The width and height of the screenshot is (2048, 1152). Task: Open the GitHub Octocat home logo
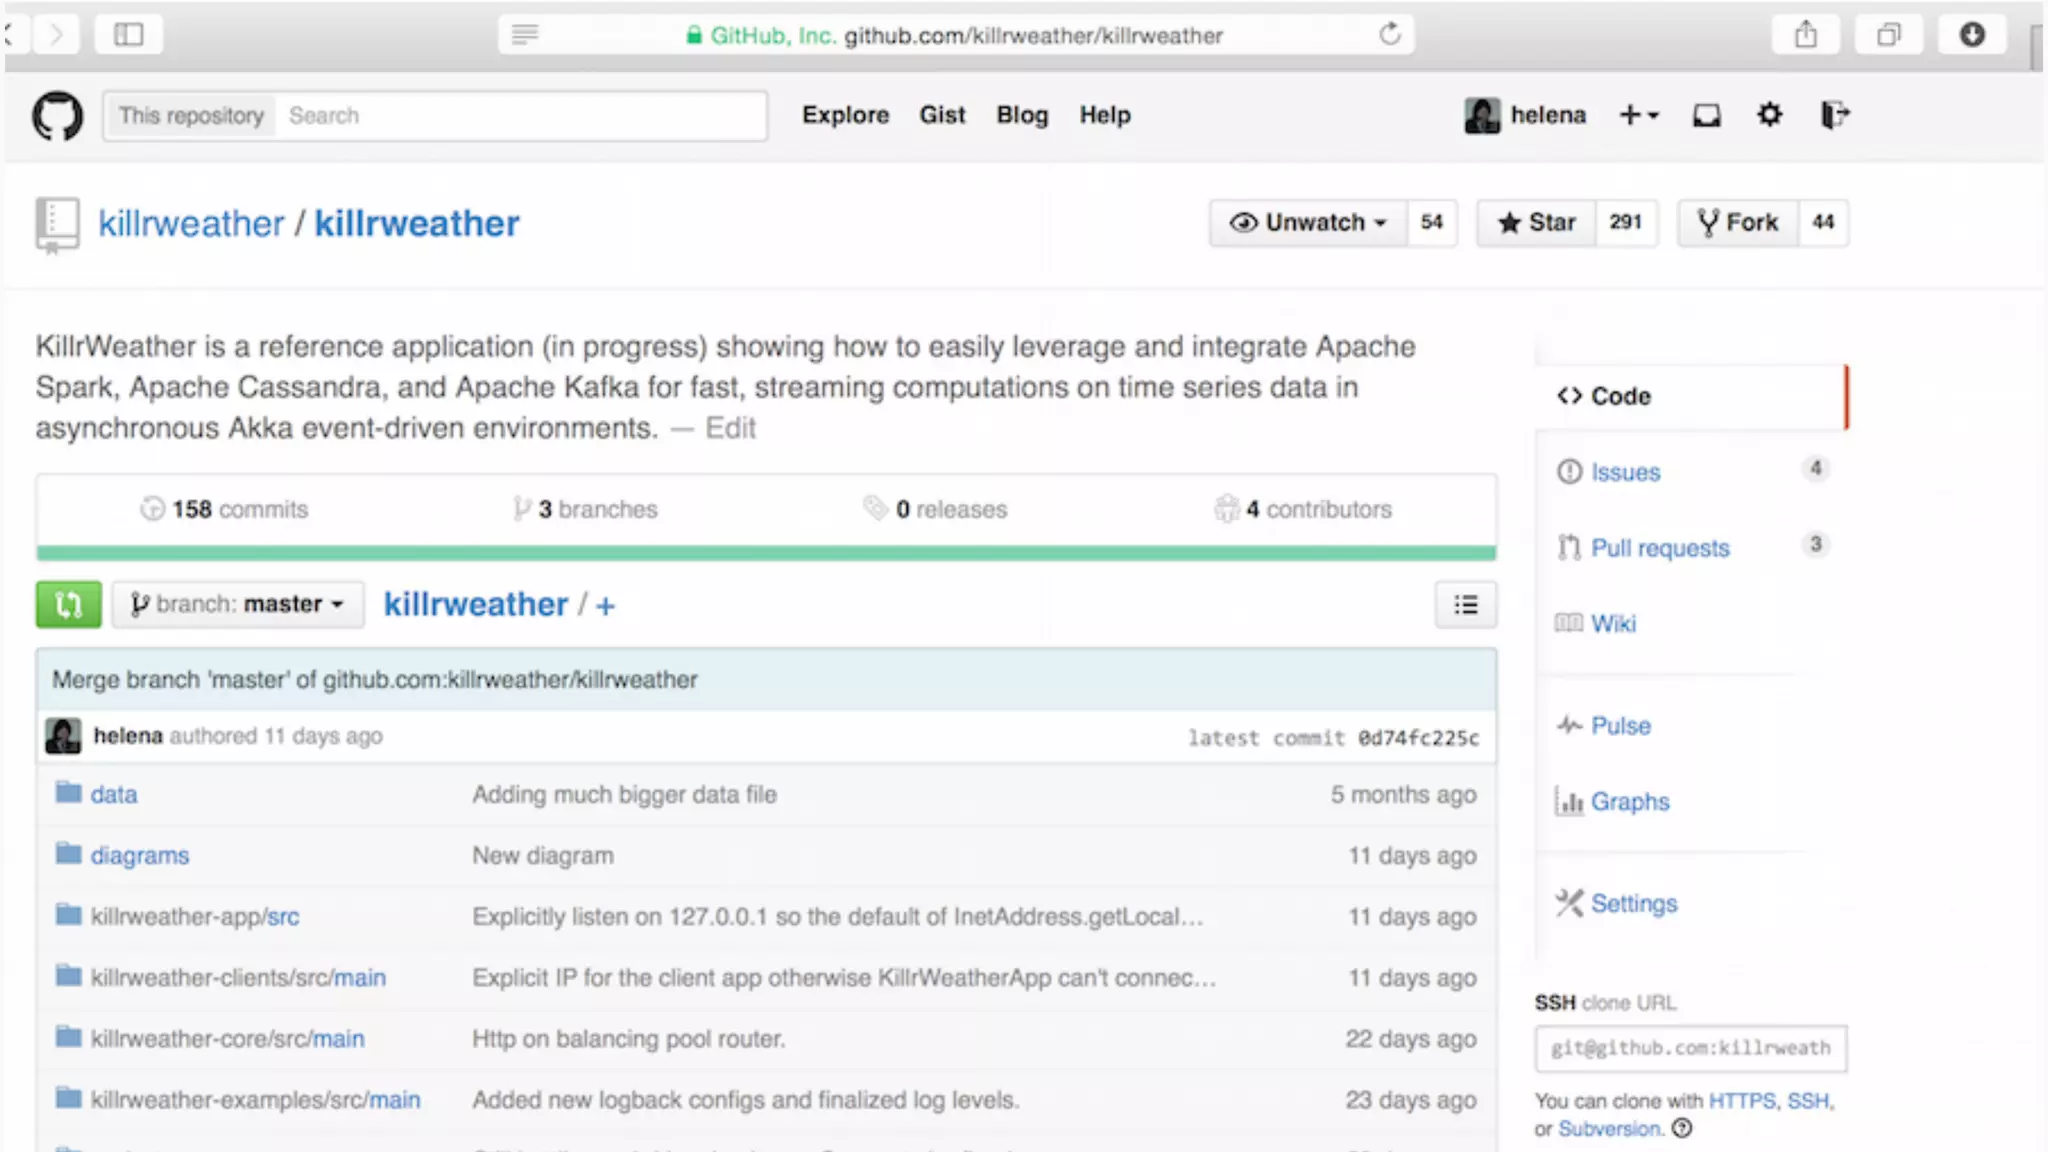pos(57,116)
